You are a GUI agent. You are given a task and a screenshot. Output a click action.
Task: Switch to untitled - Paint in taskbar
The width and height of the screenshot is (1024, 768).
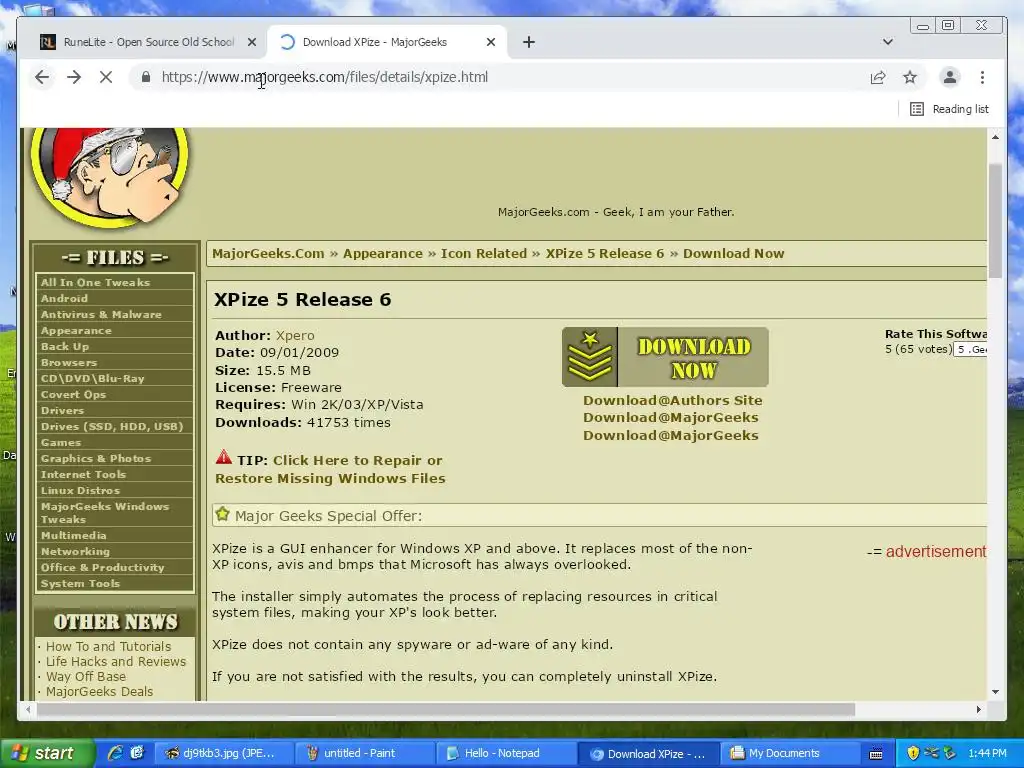pos(363,754)
